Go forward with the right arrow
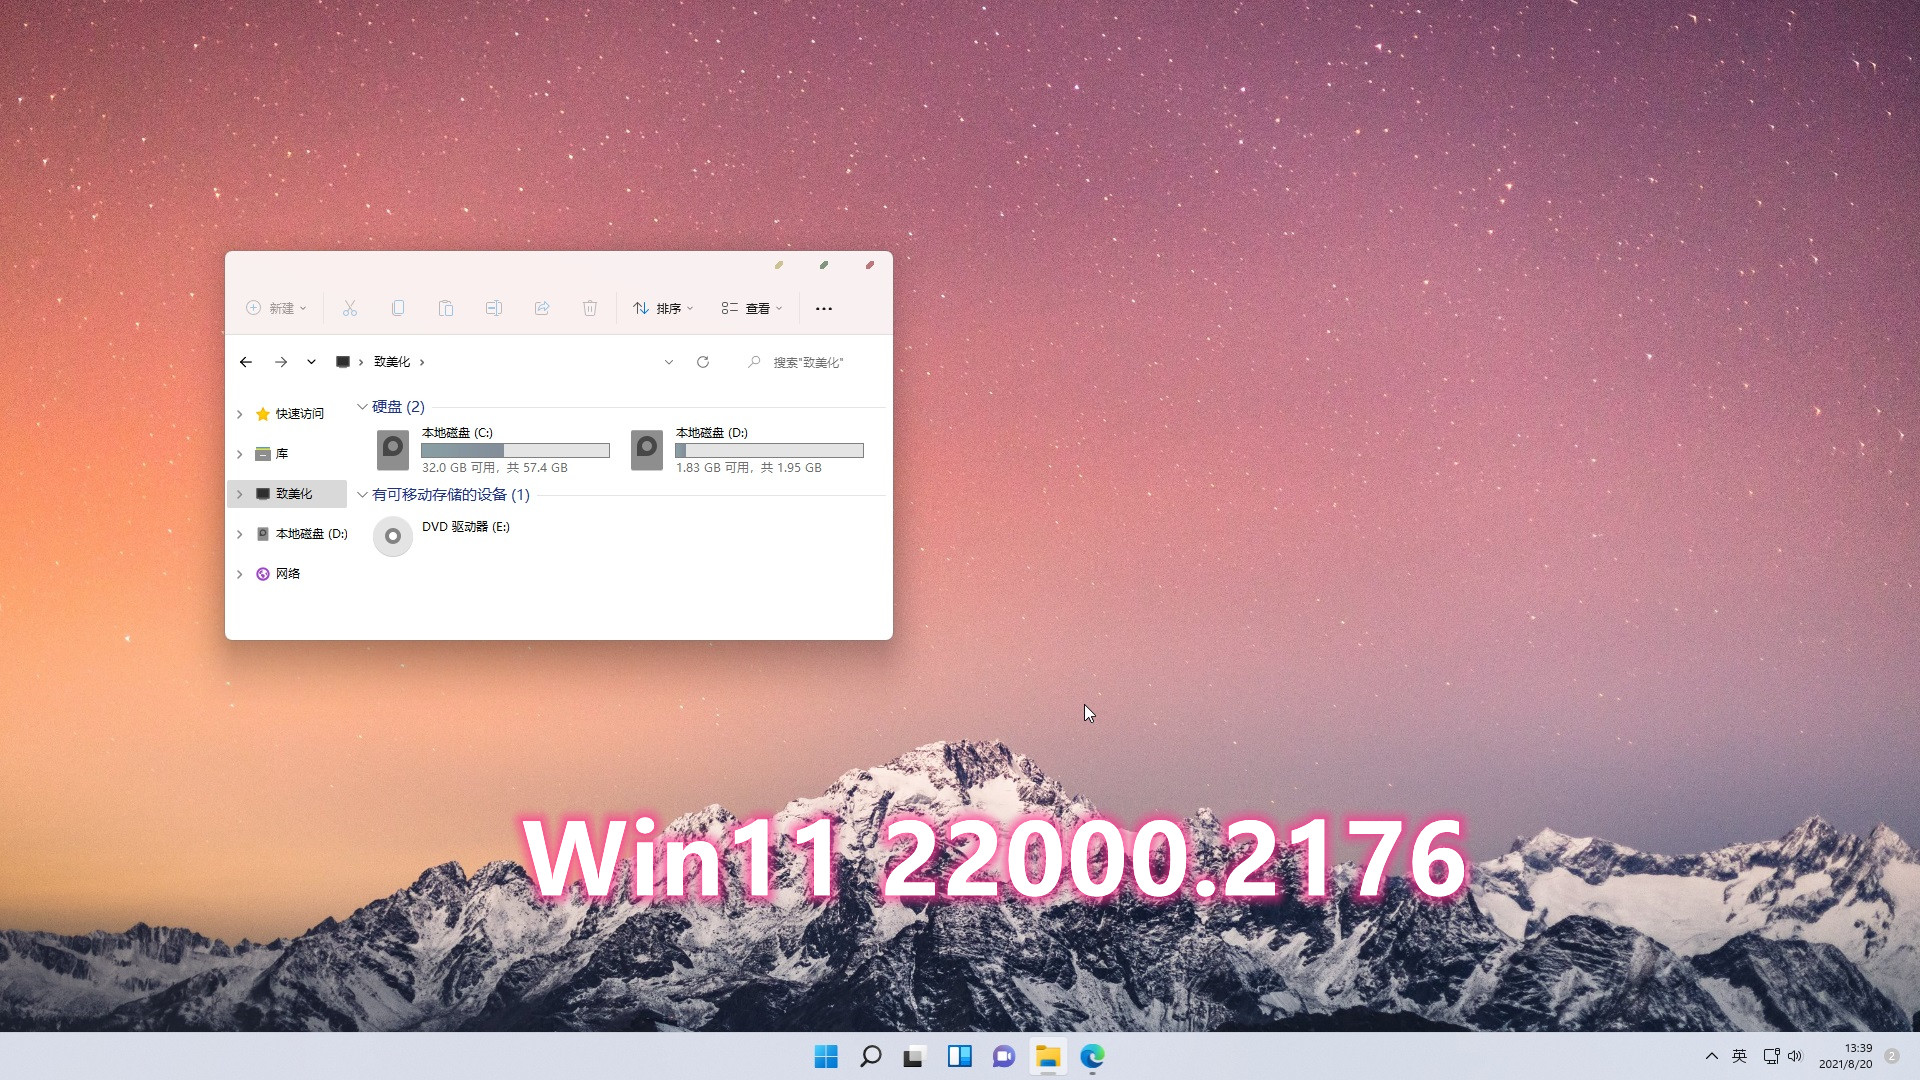 click(281, 362)
